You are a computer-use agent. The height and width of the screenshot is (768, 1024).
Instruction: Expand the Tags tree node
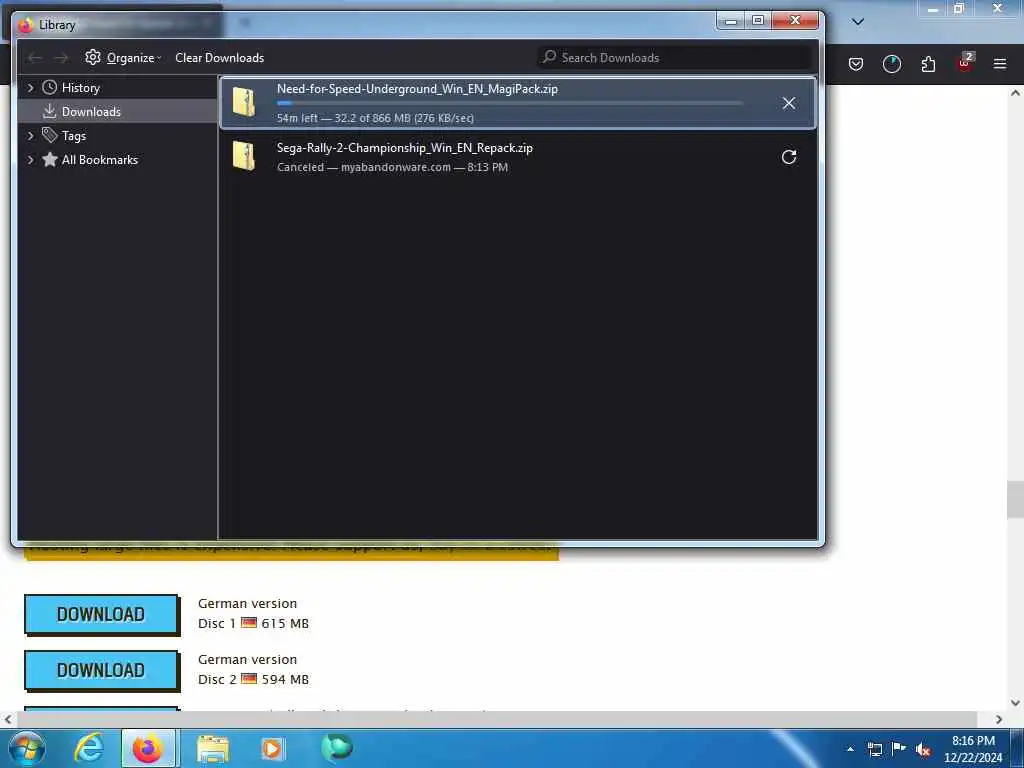[31, 136]
